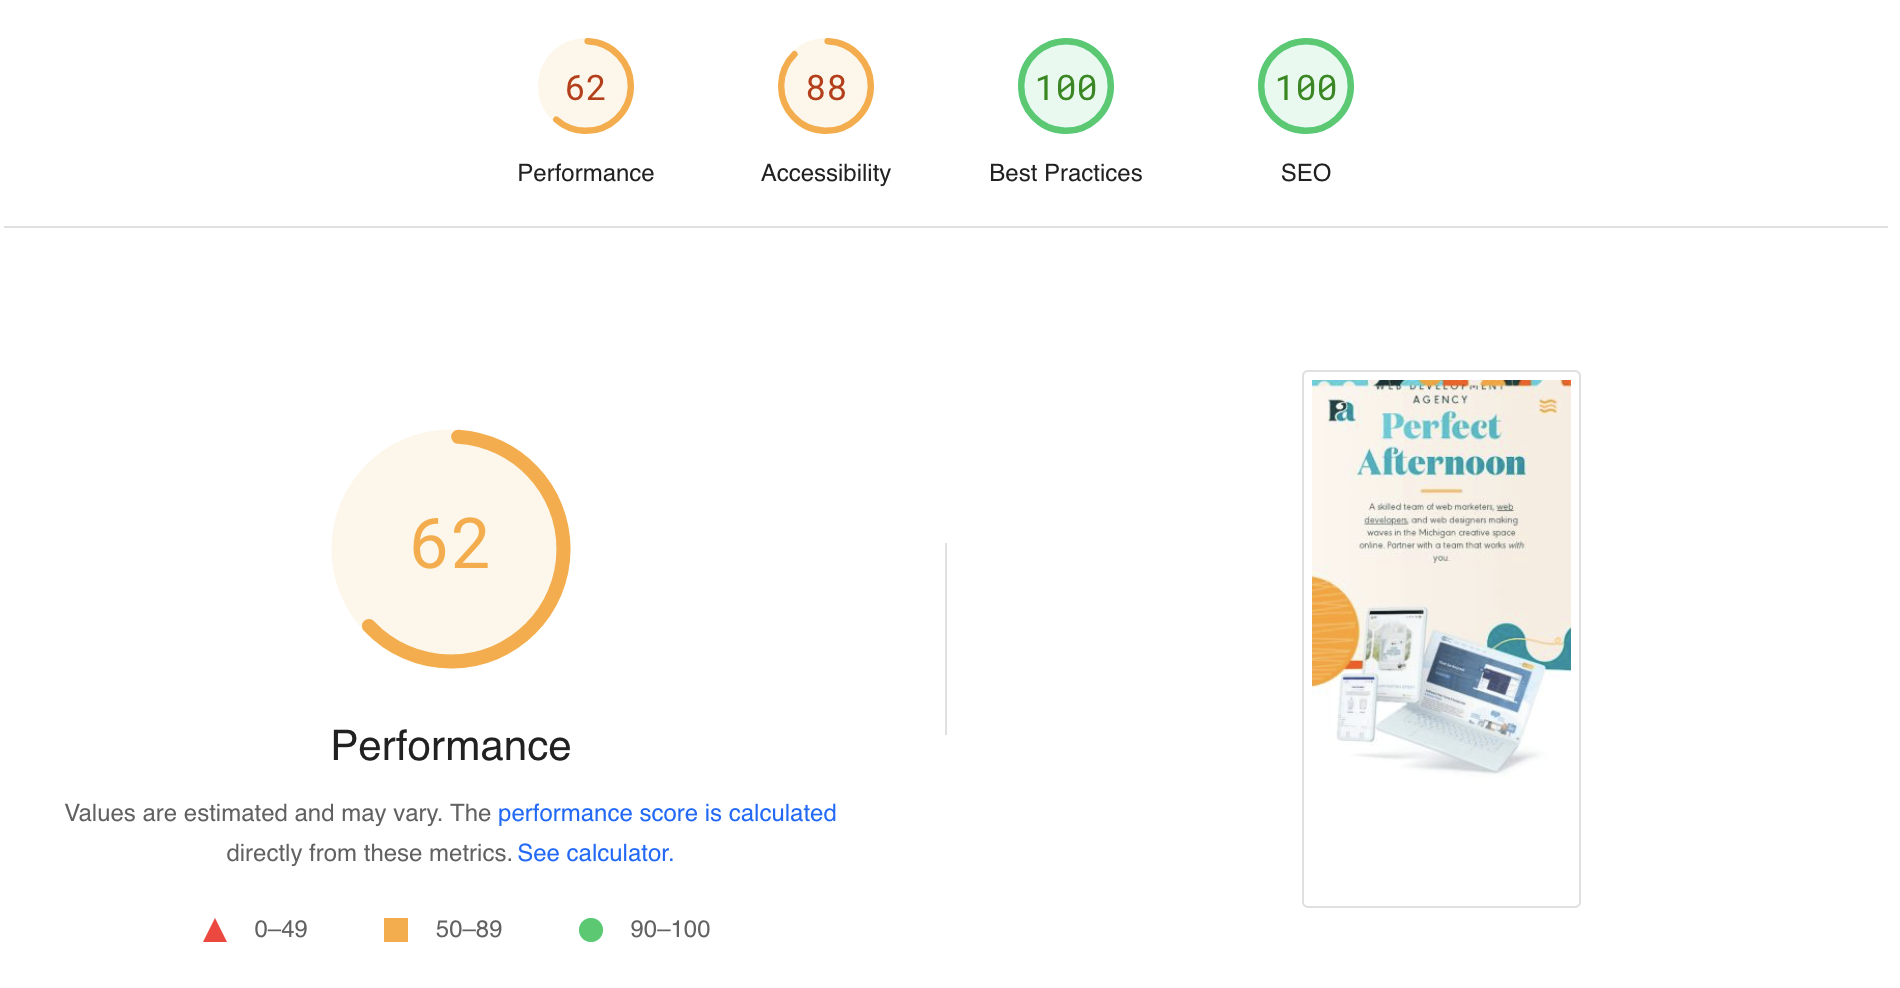Select the top Performance category label
The height and width of the screenshot is (988, 1900).
(585, 173)
